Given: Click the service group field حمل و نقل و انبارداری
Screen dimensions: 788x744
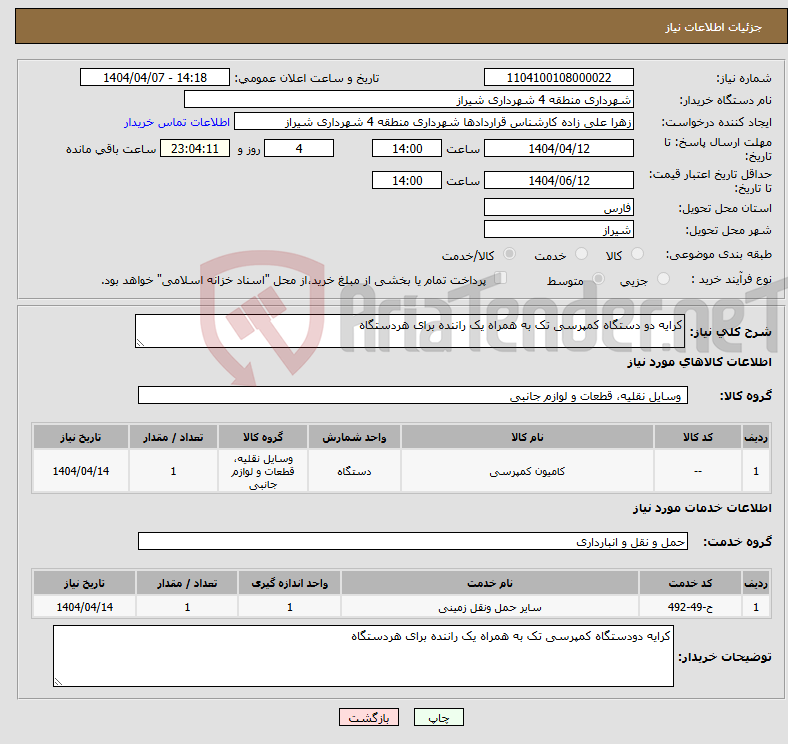Looking at the screenshot, I should click(x=413, y=541).
